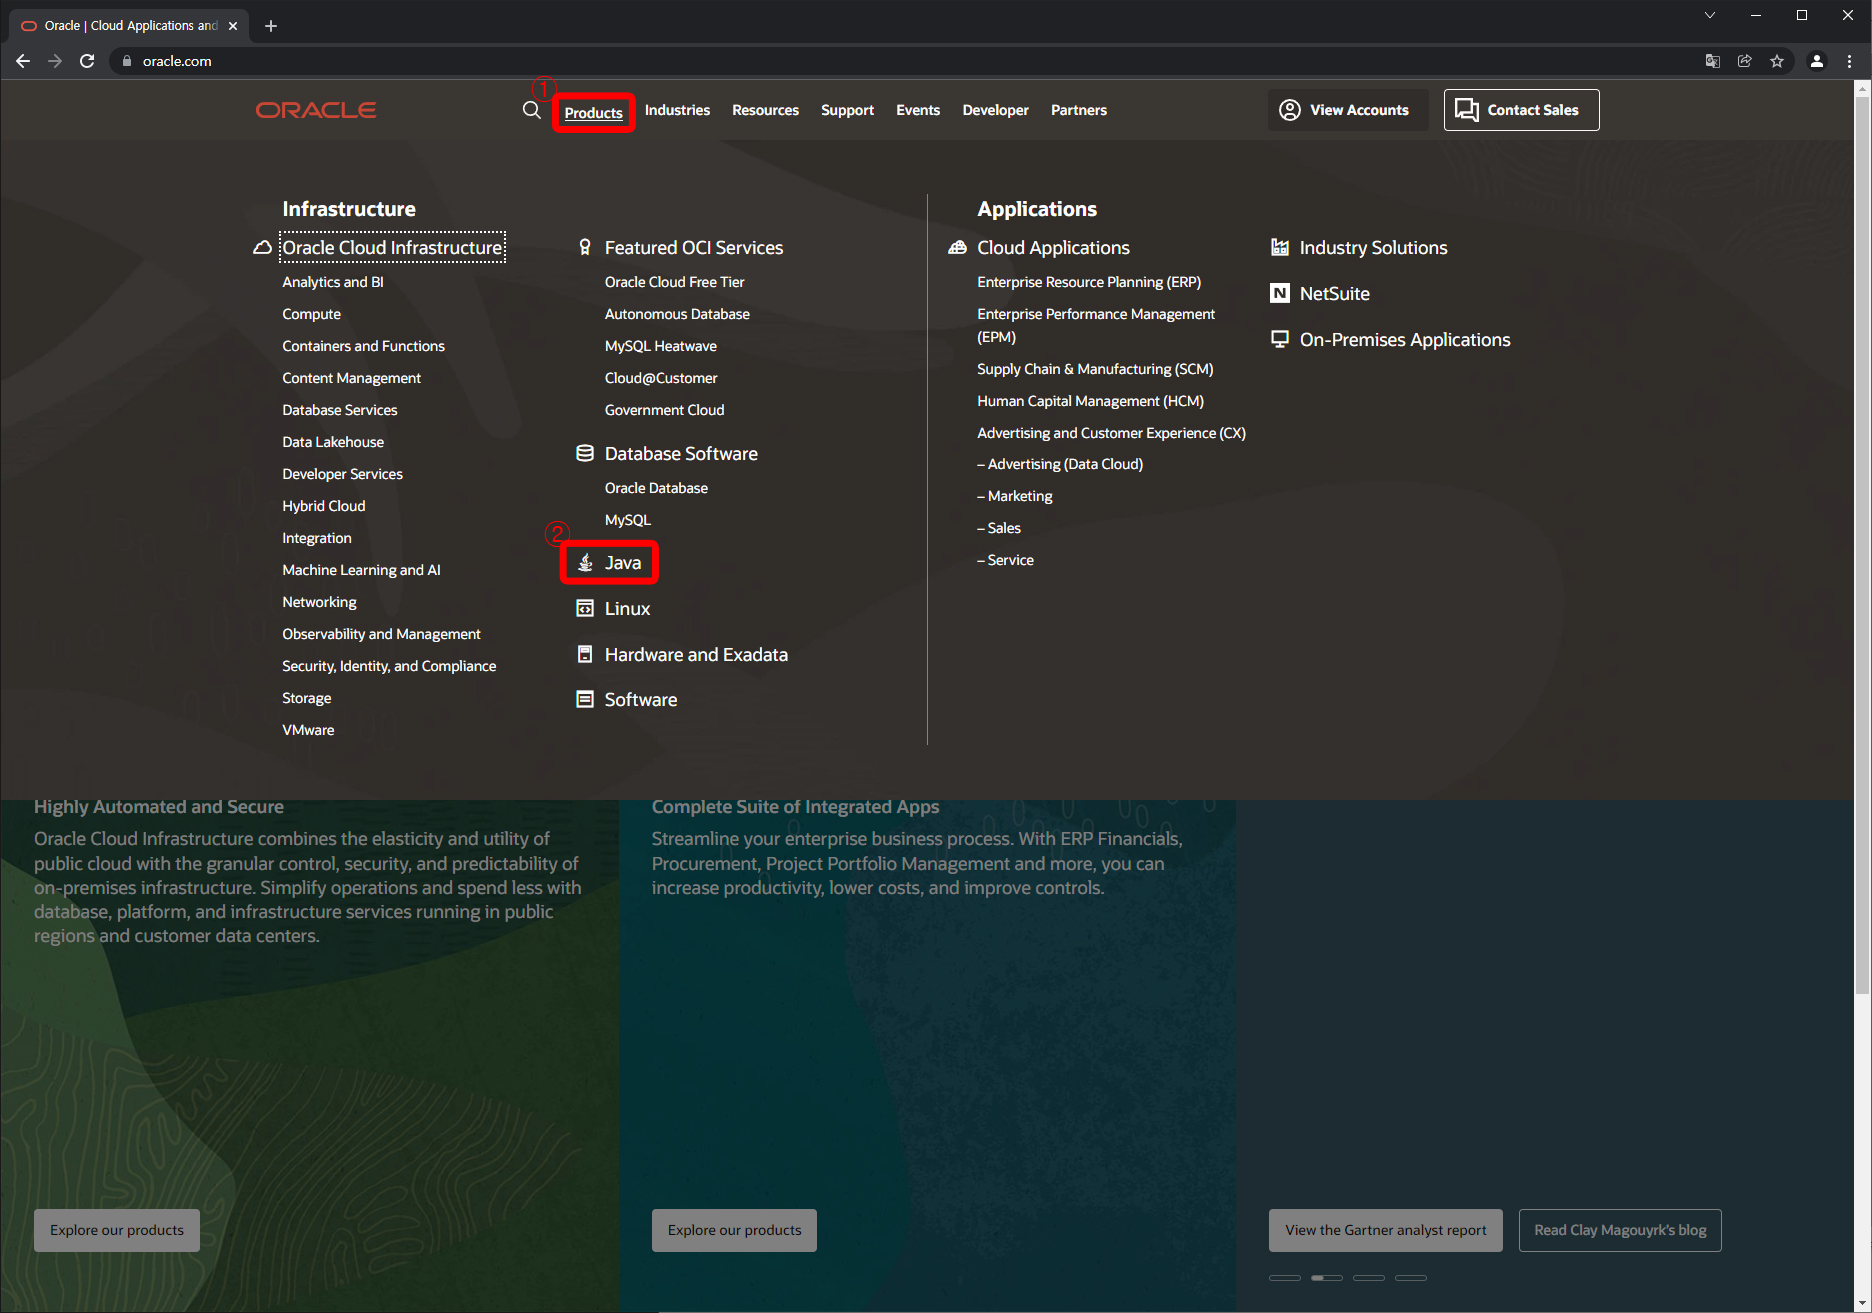
Task: Open the Developer menu
Action: click(995, 110)
